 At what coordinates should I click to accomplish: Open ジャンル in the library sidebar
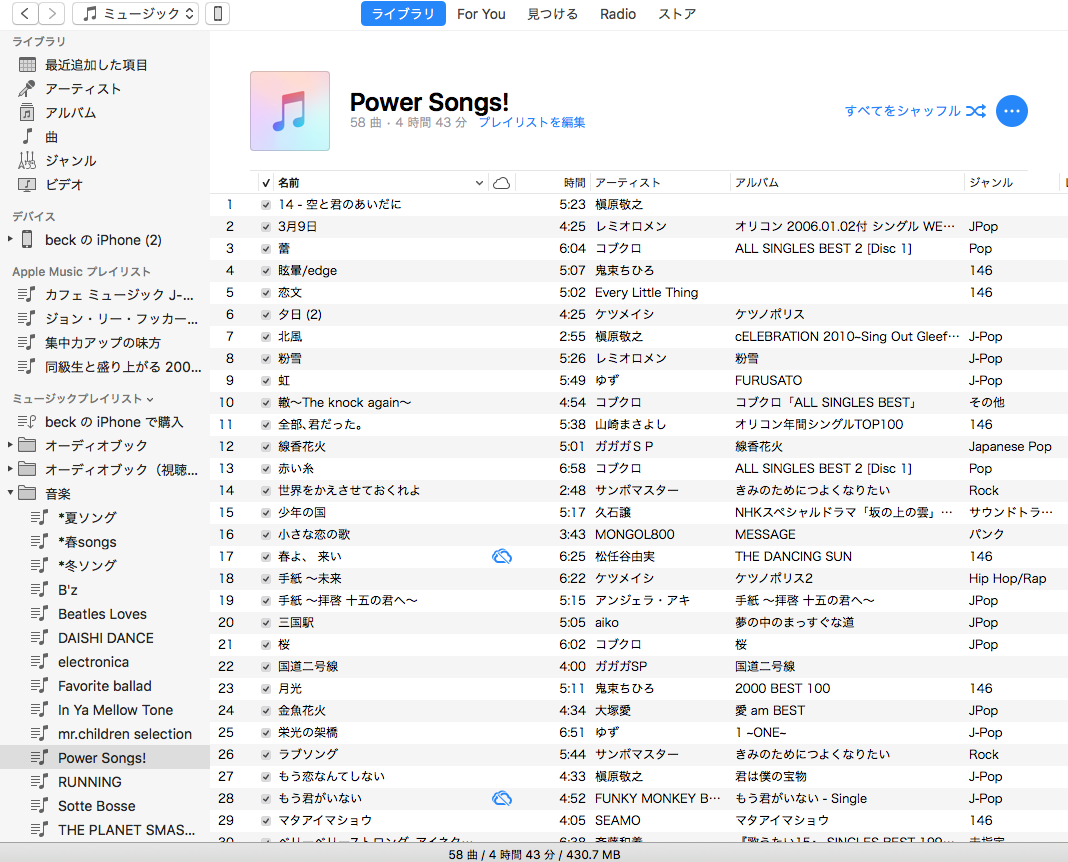pos(70,161)
